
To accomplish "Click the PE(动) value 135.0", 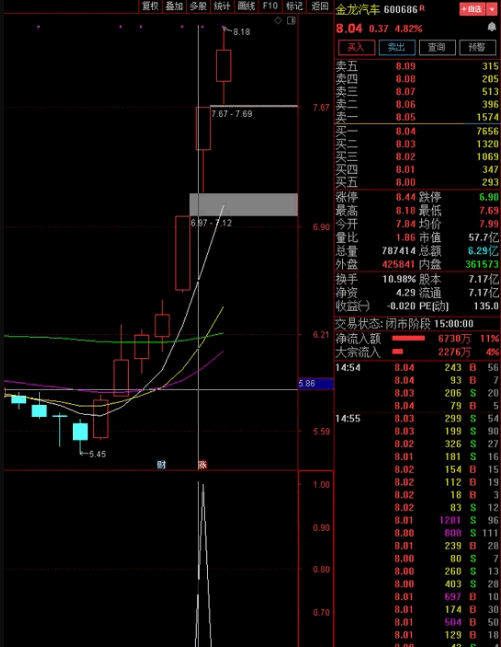I will click(486, 306).
